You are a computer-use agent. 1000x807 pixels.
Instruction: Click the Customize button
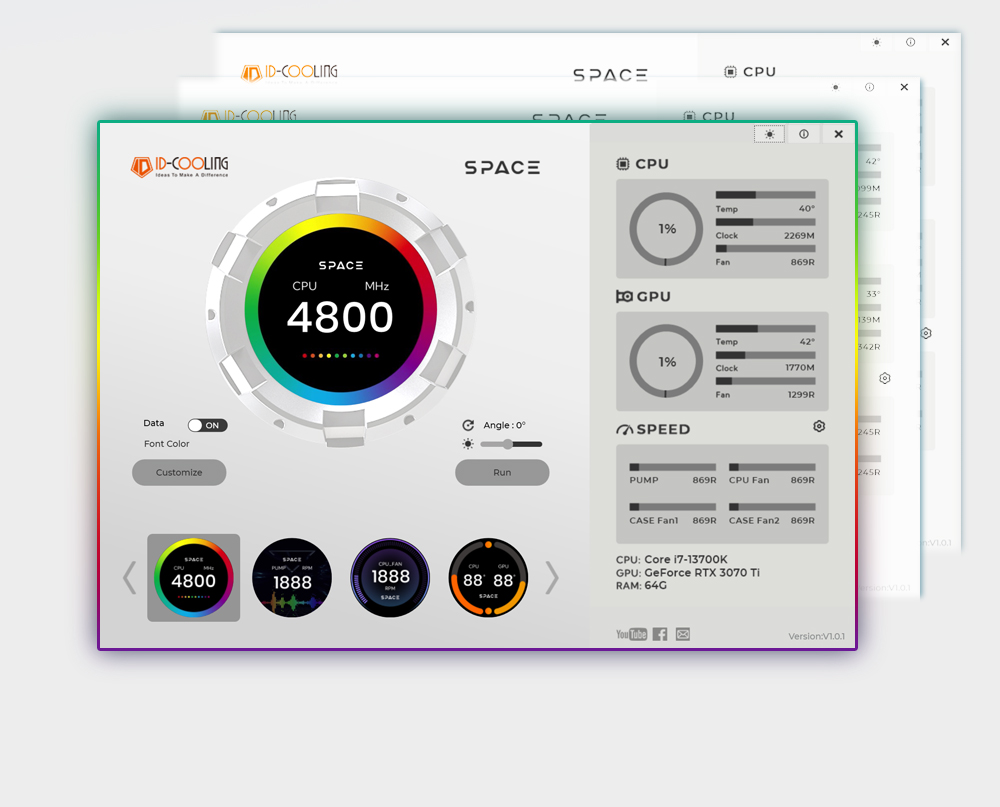coord(179,473)
